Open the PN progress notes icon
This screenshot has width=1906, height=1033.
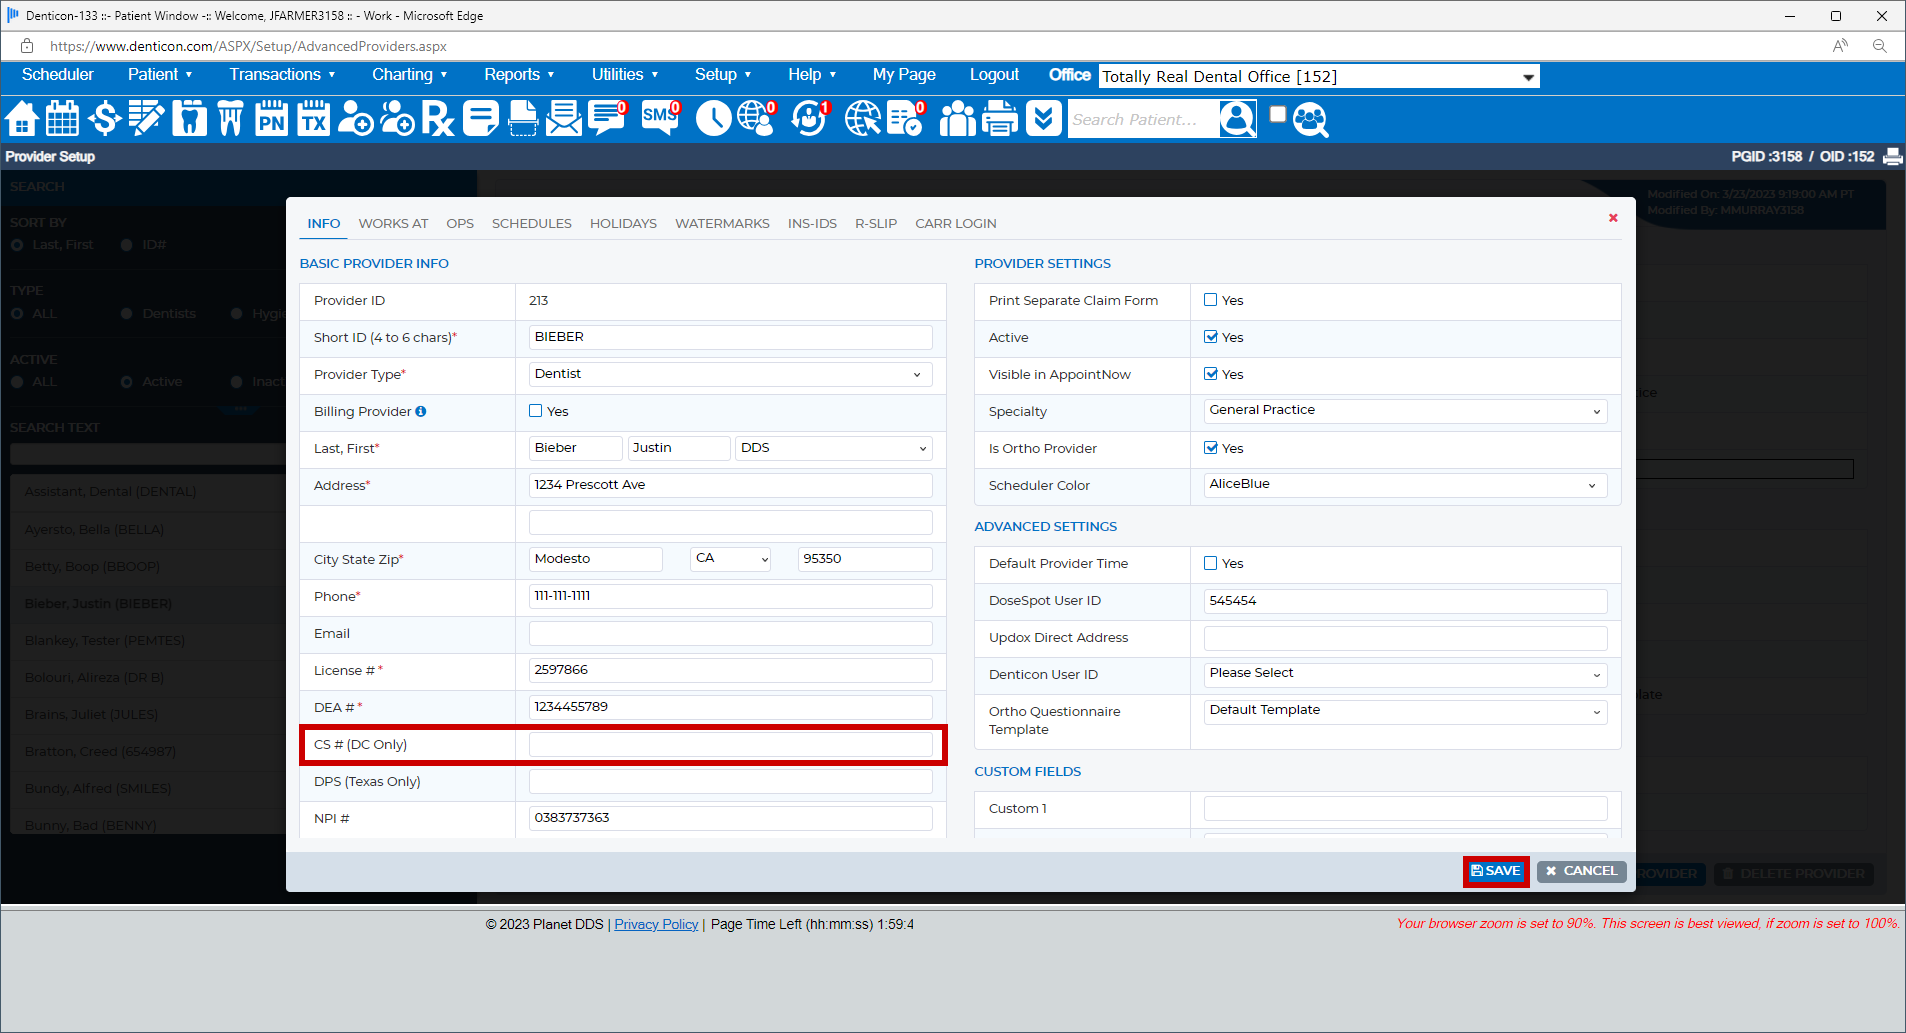coord(271,119)
